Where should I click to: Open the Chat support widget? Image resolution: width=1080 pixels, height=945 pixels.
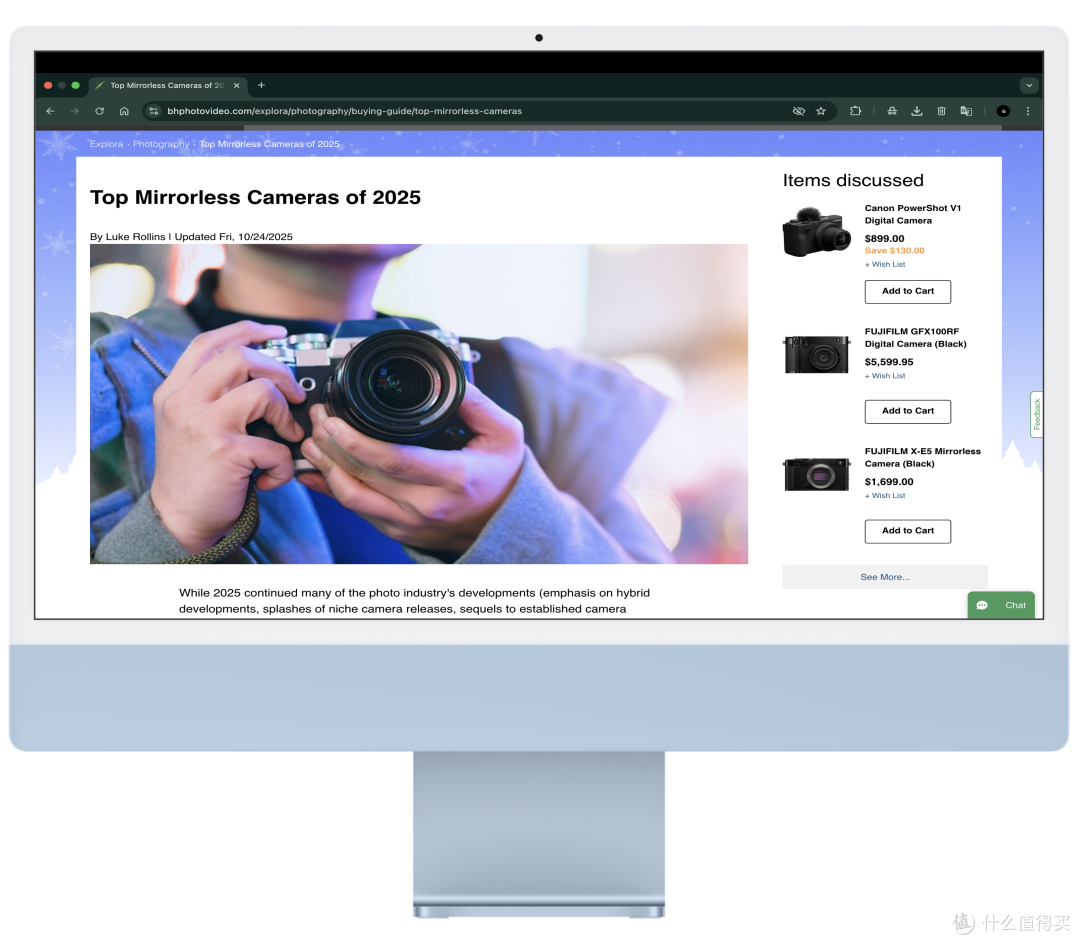(x=1001, y=605)
